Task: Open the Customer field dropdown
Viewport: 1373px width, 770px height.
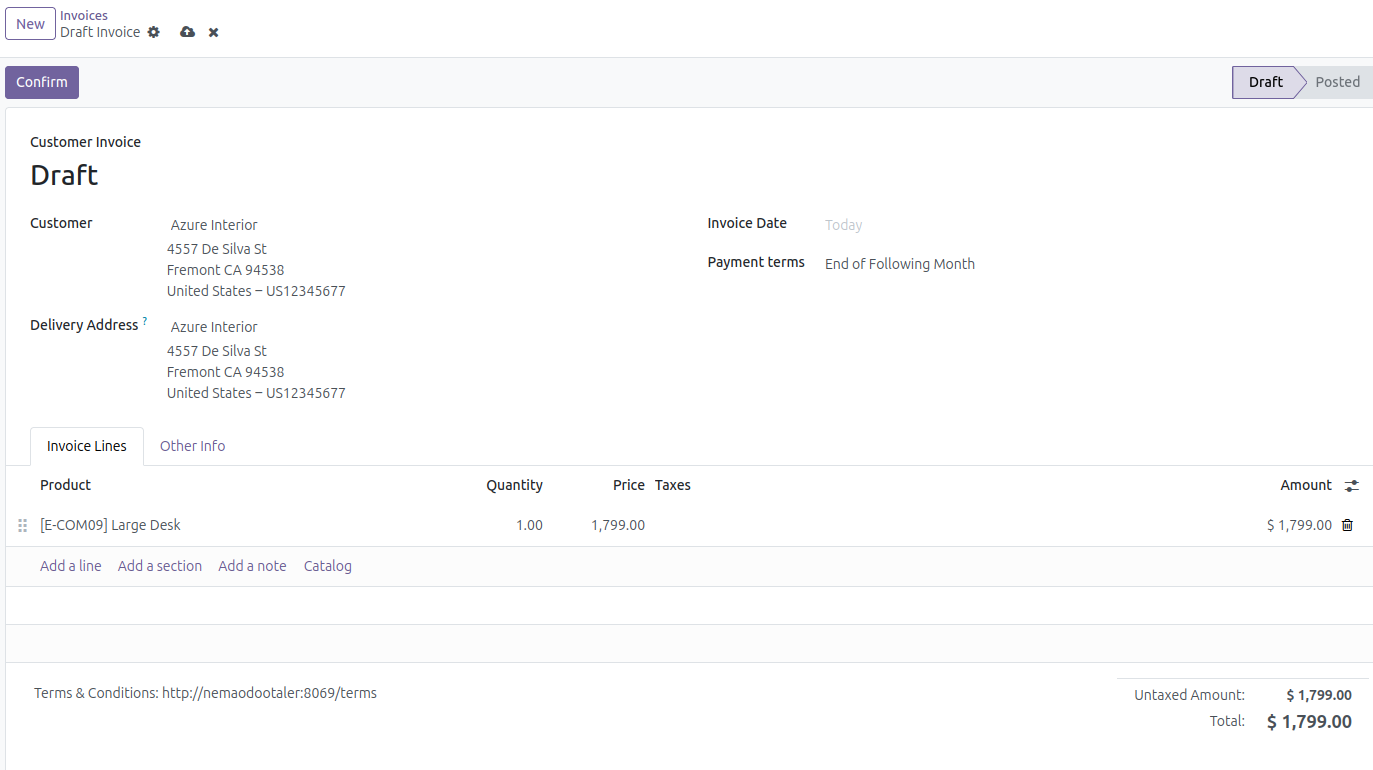Action: coord(400,225)
